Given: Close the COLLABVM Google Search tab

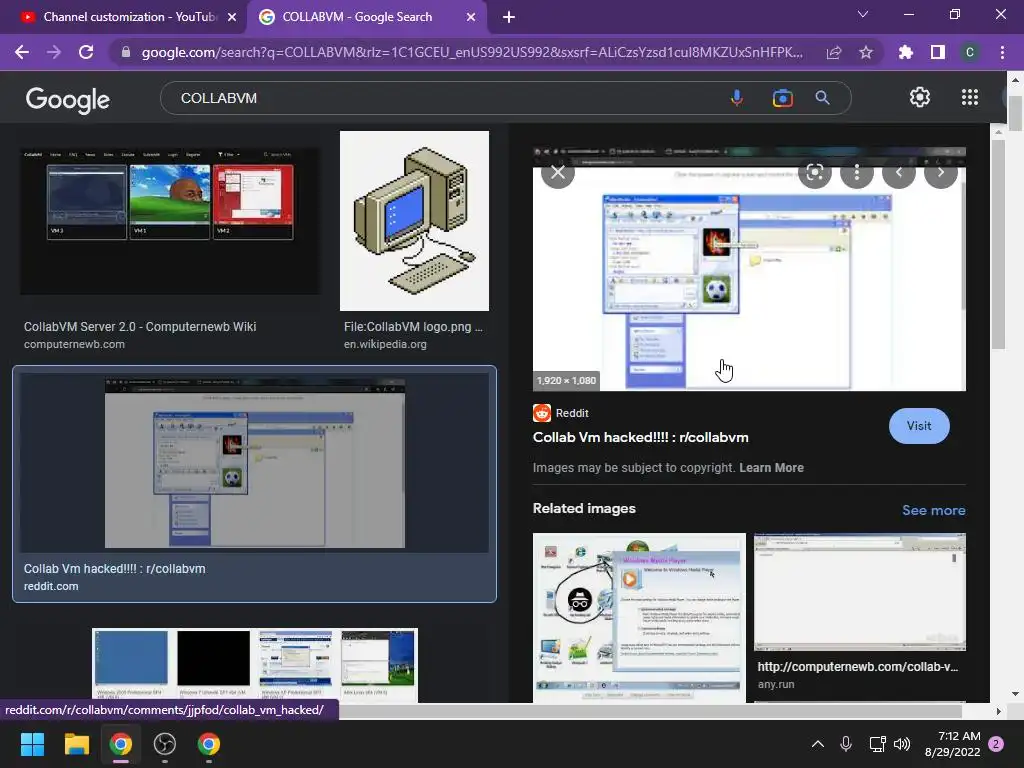Looking at the screenshot, I should pos(471,17).
